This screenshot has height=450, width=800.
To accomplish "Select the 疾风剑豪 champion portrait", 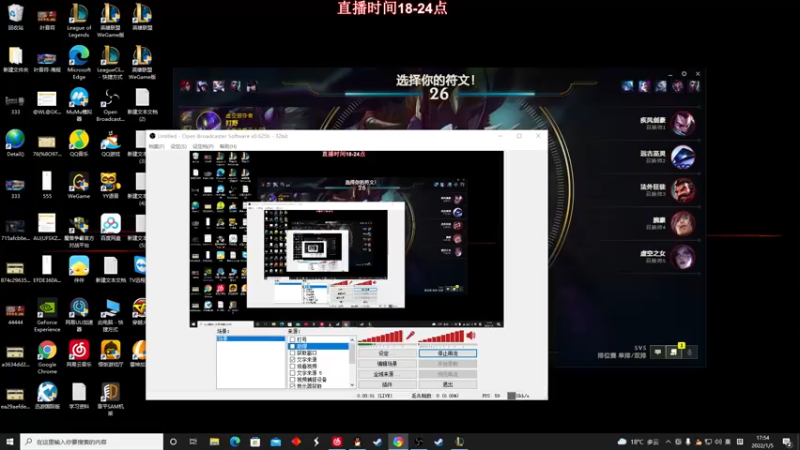I will click(683, 123).
